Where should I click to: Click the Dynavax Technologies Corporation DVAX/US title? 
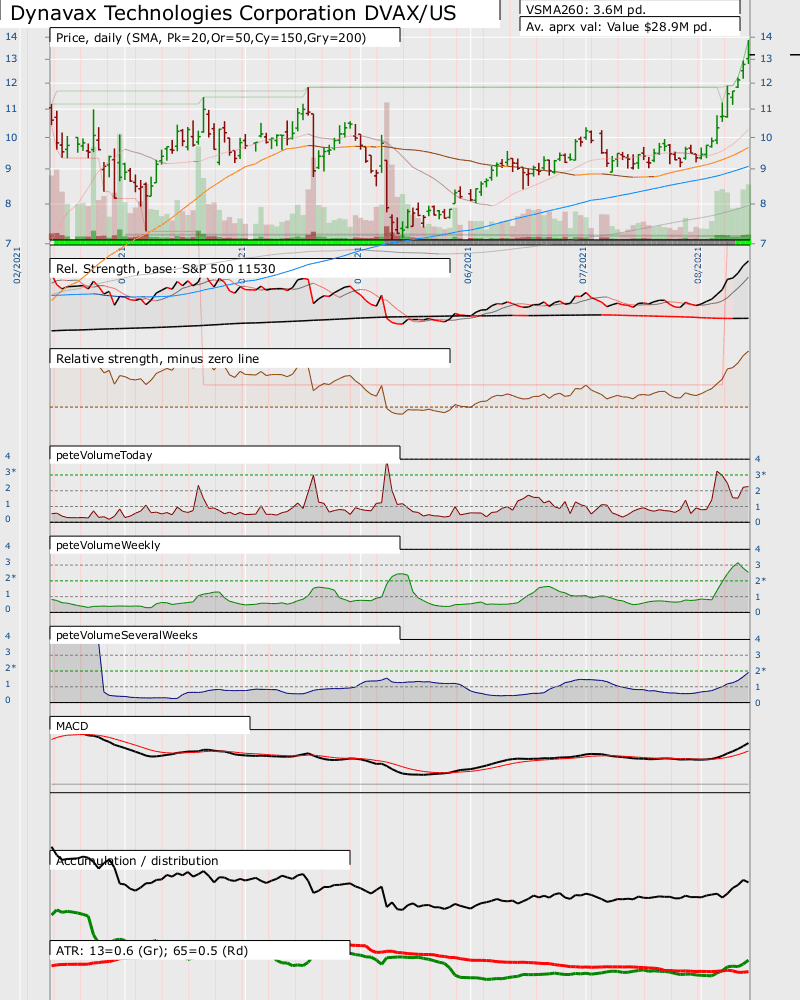pyautogui.click(x=233, y=13)
